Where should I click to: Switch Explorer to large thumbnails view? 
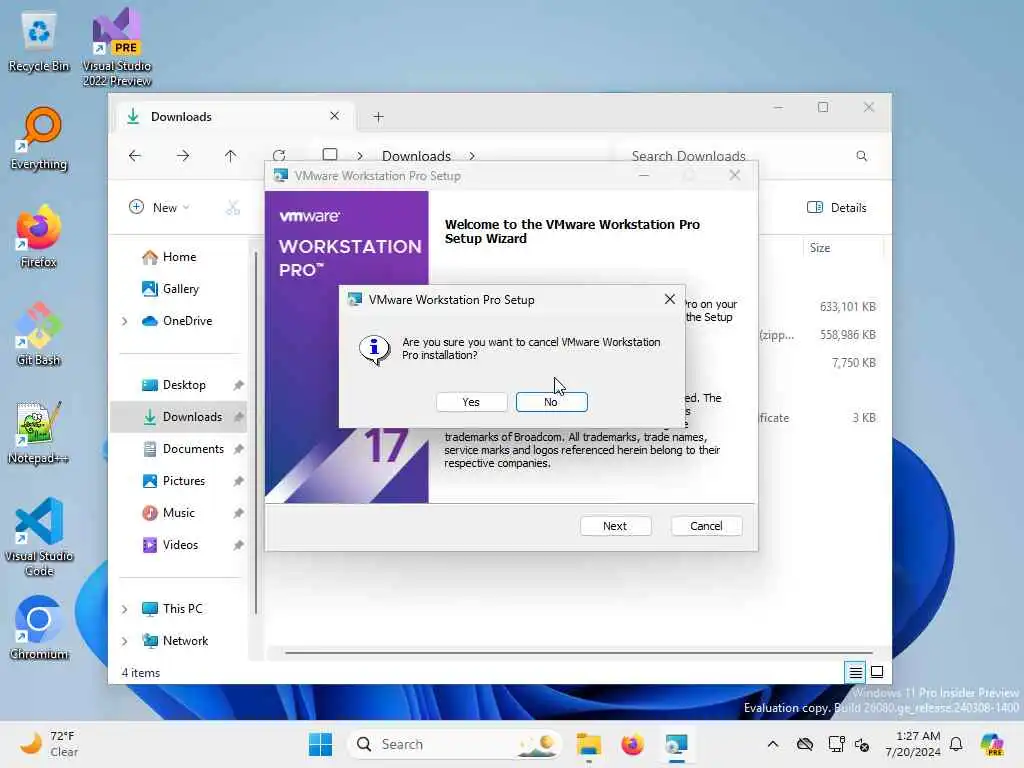[x=877, y=671]
